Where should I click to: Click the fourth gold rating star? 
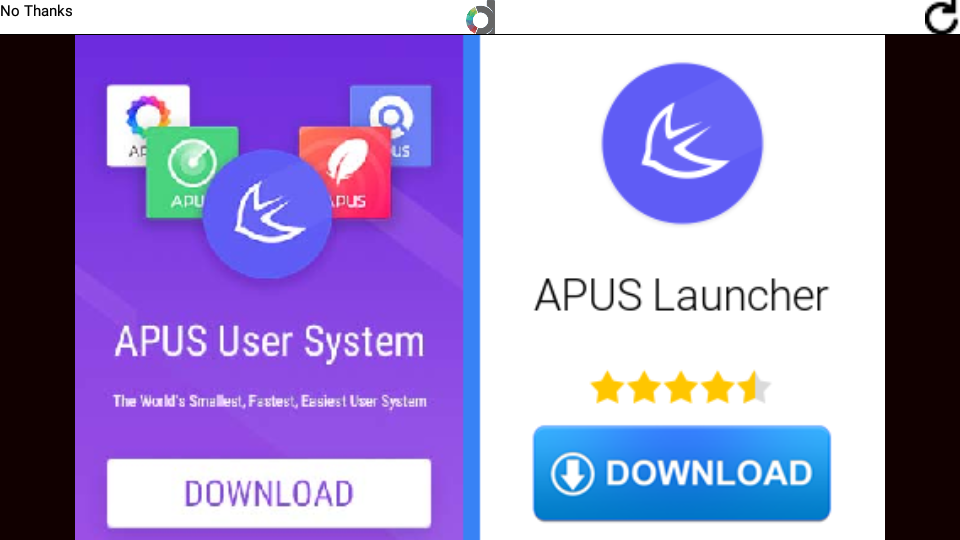(718, 388)
